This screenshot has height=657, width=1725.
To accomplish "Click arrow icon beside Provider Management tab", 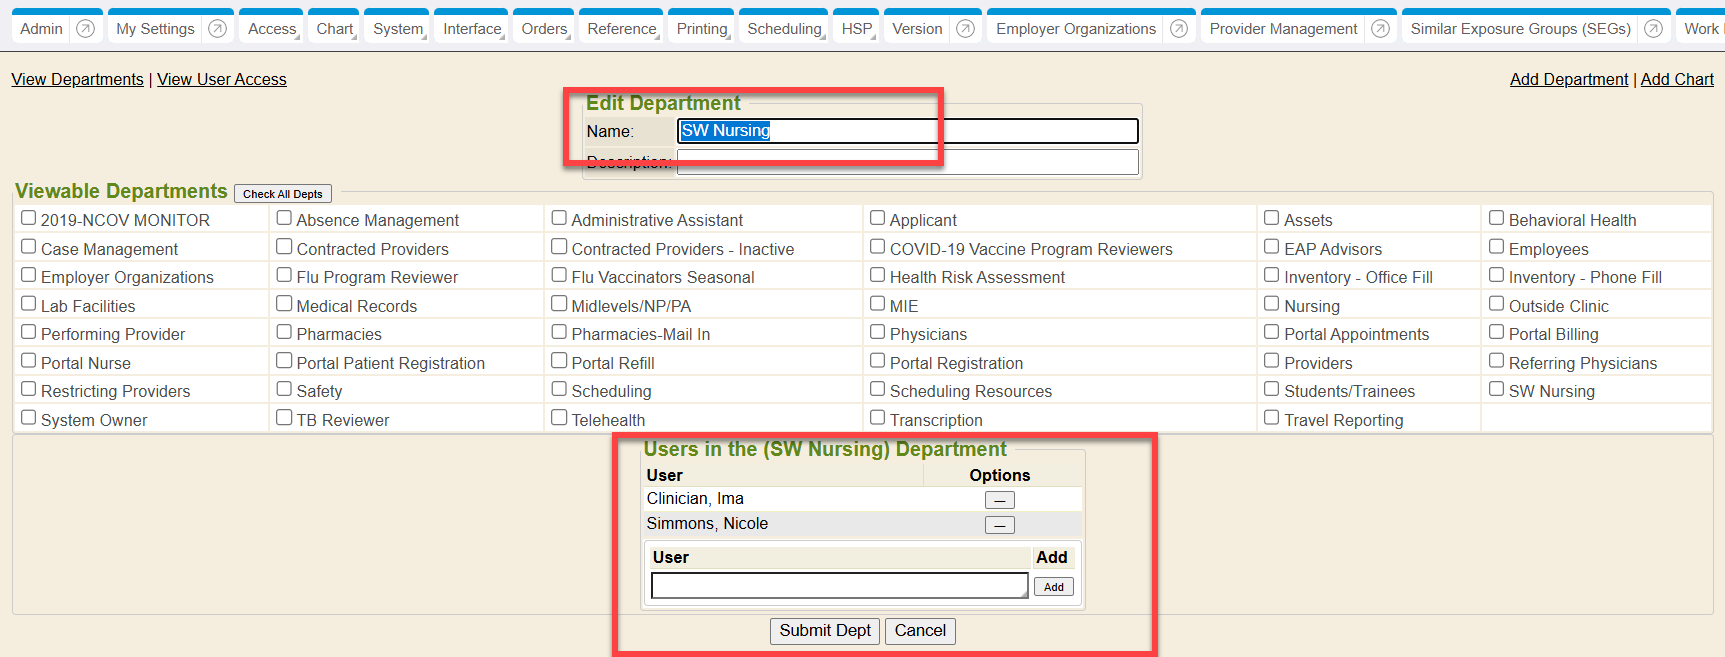I will (x=1380, y=29).
